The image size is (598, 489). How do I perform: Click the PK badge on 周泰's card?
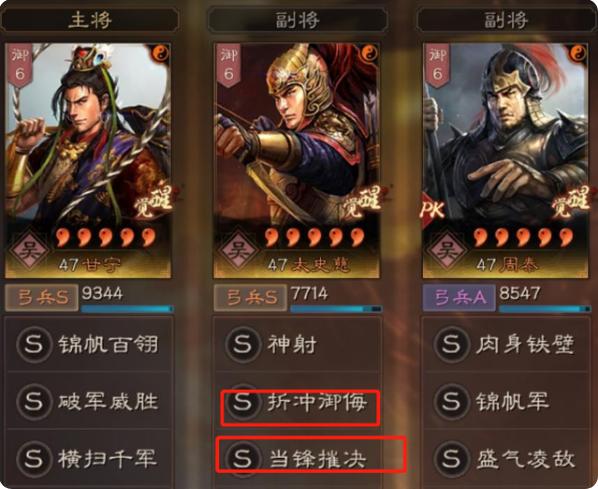pyautogui.click(x=432, y=210)
